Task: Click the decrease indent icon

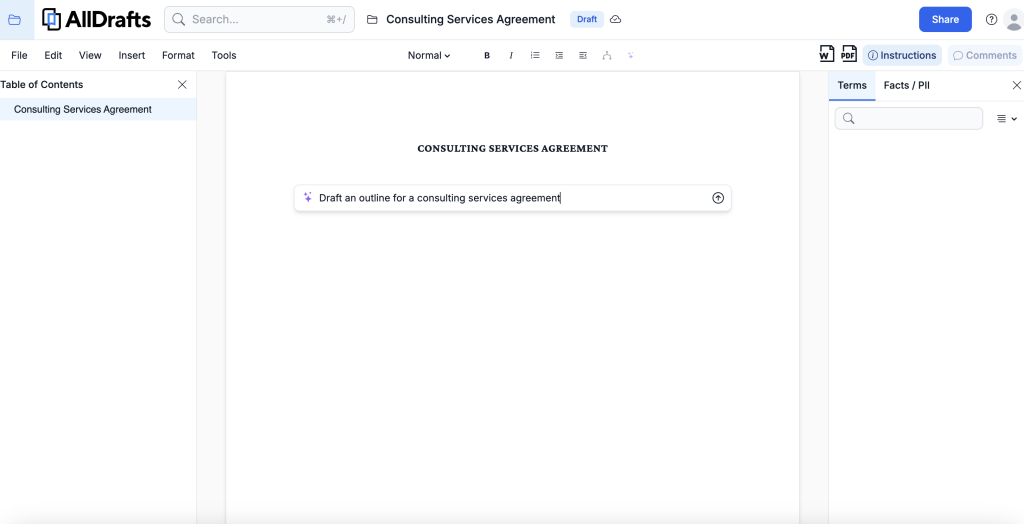Action: [583, 56]
